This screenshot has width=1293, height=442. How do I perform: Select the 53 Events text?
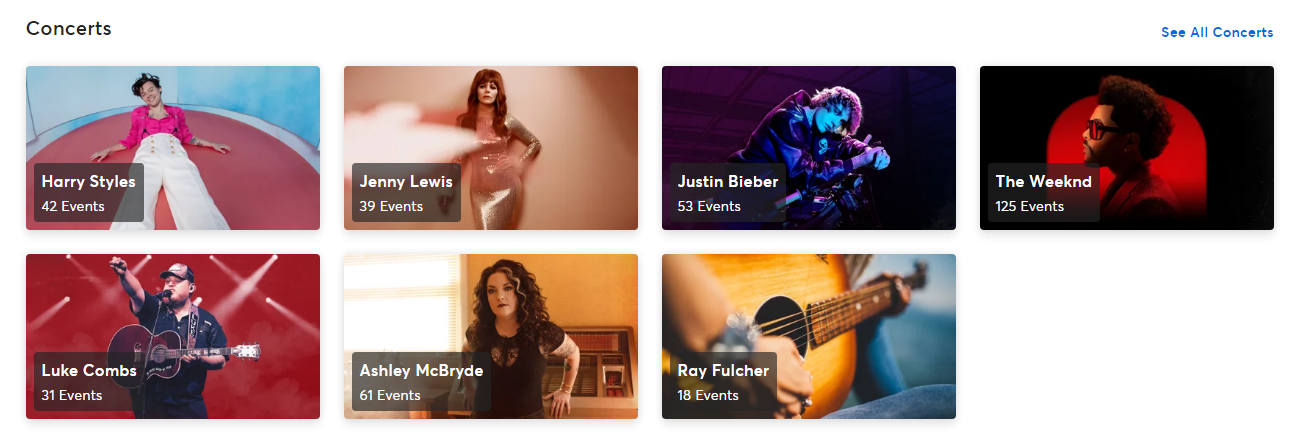tap(709, 206)
